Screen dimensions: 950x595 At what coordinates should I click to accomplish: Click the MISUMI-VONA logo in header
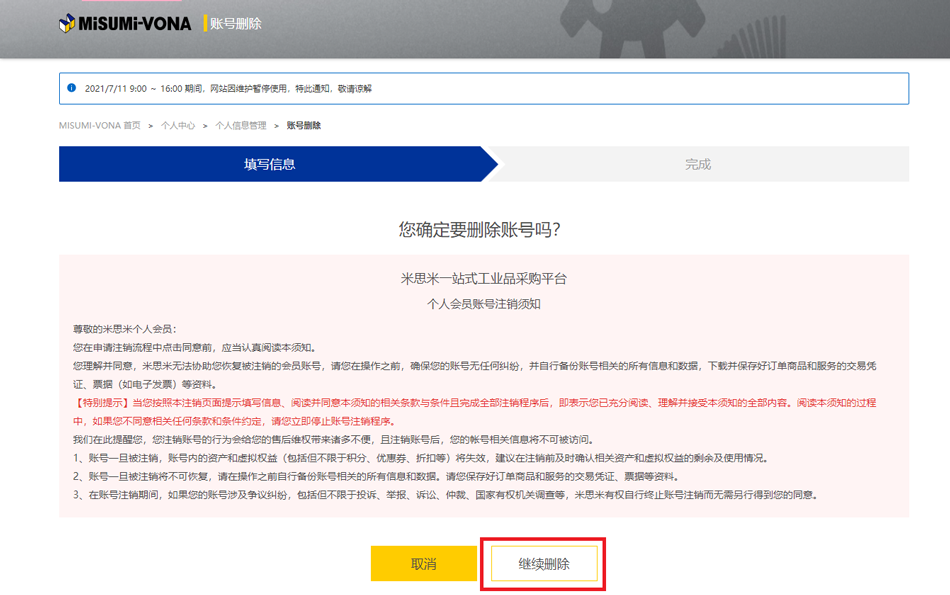(x=126, y=23)
